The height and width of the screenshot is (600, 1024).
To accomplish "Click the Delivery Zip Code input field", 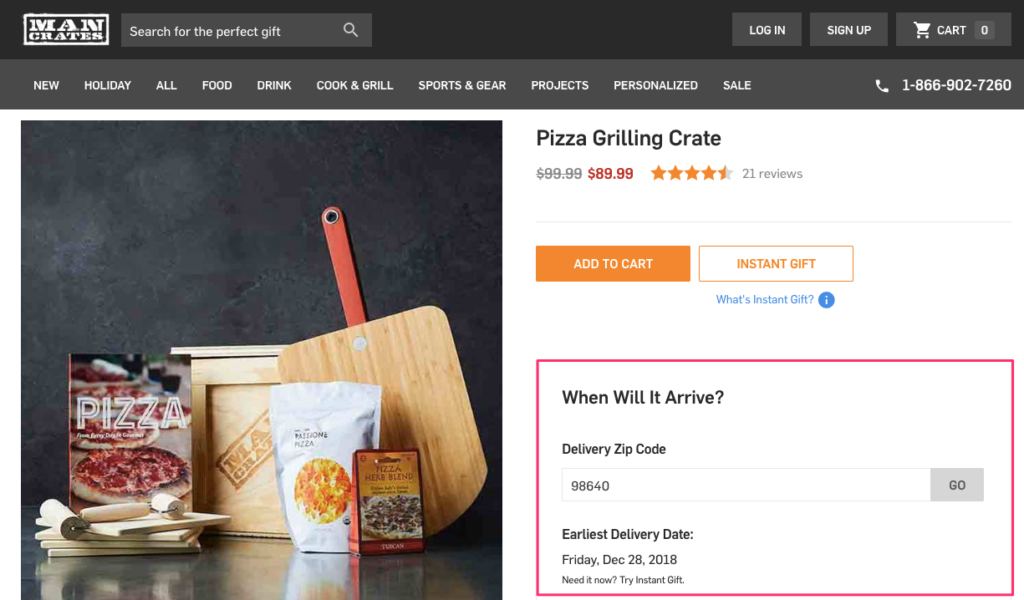I will tap(744, 484).
